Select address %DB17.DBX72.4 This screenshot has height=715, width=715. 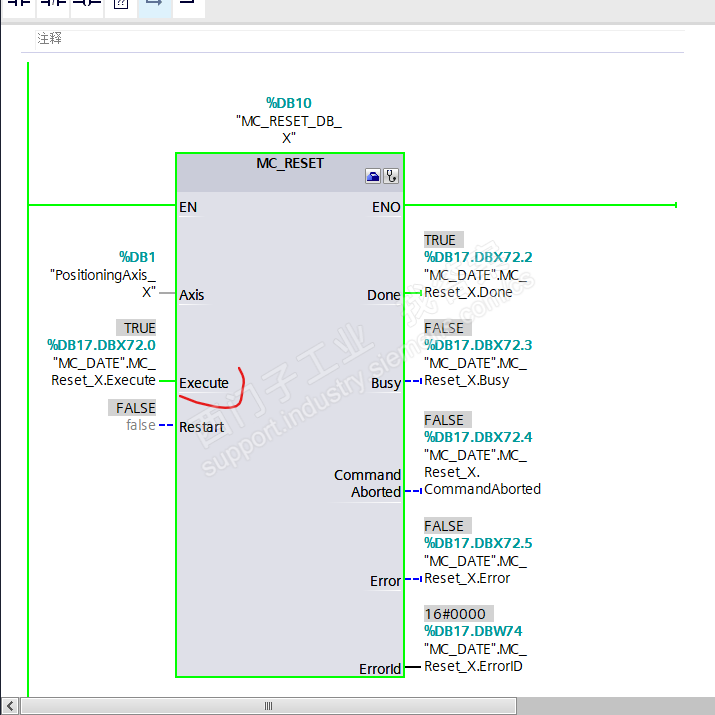478,437
